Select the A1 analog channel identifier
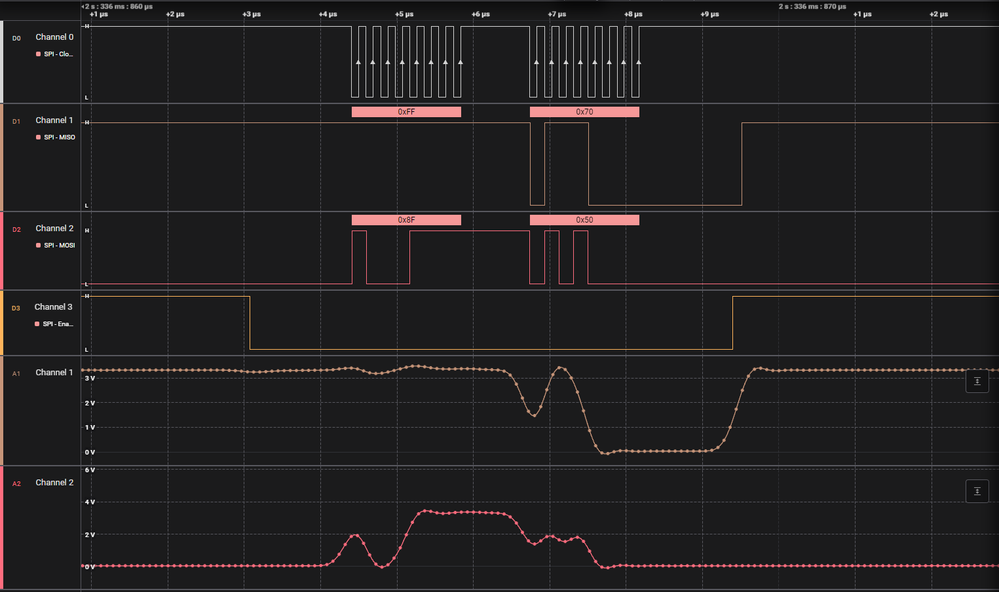 click(17, 373)
